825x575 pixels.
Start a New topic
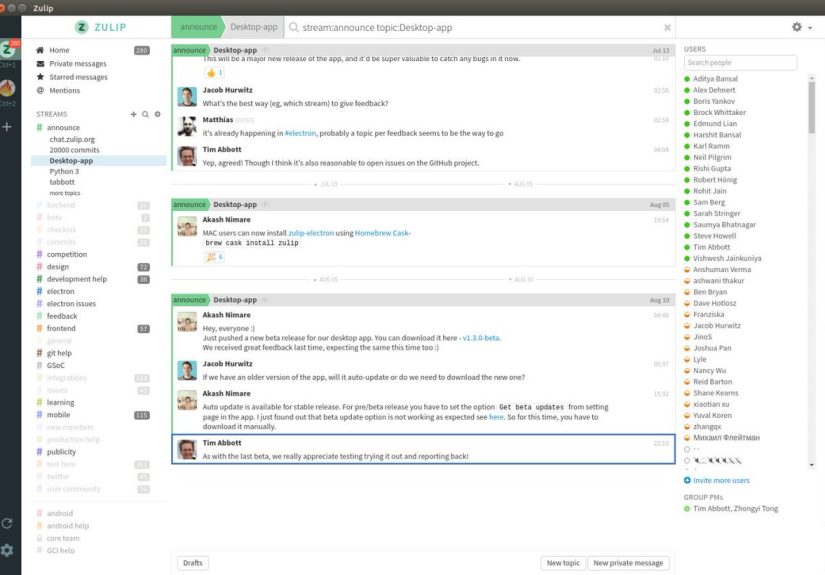563,563
